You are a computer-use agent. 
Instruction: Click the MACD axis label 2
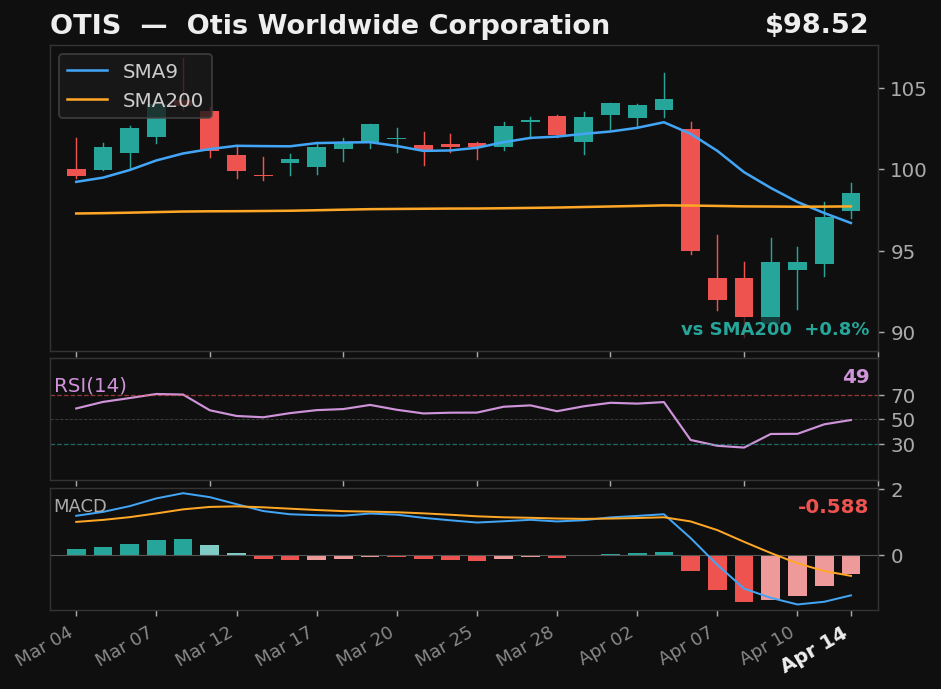[897, 490]
